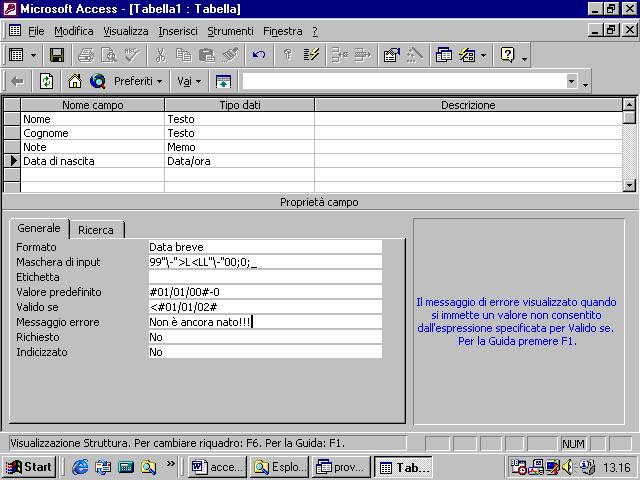This screenshot has width=640, height=480.
Task: Select the 'Memo' data type cell
Action: (240, 147)
